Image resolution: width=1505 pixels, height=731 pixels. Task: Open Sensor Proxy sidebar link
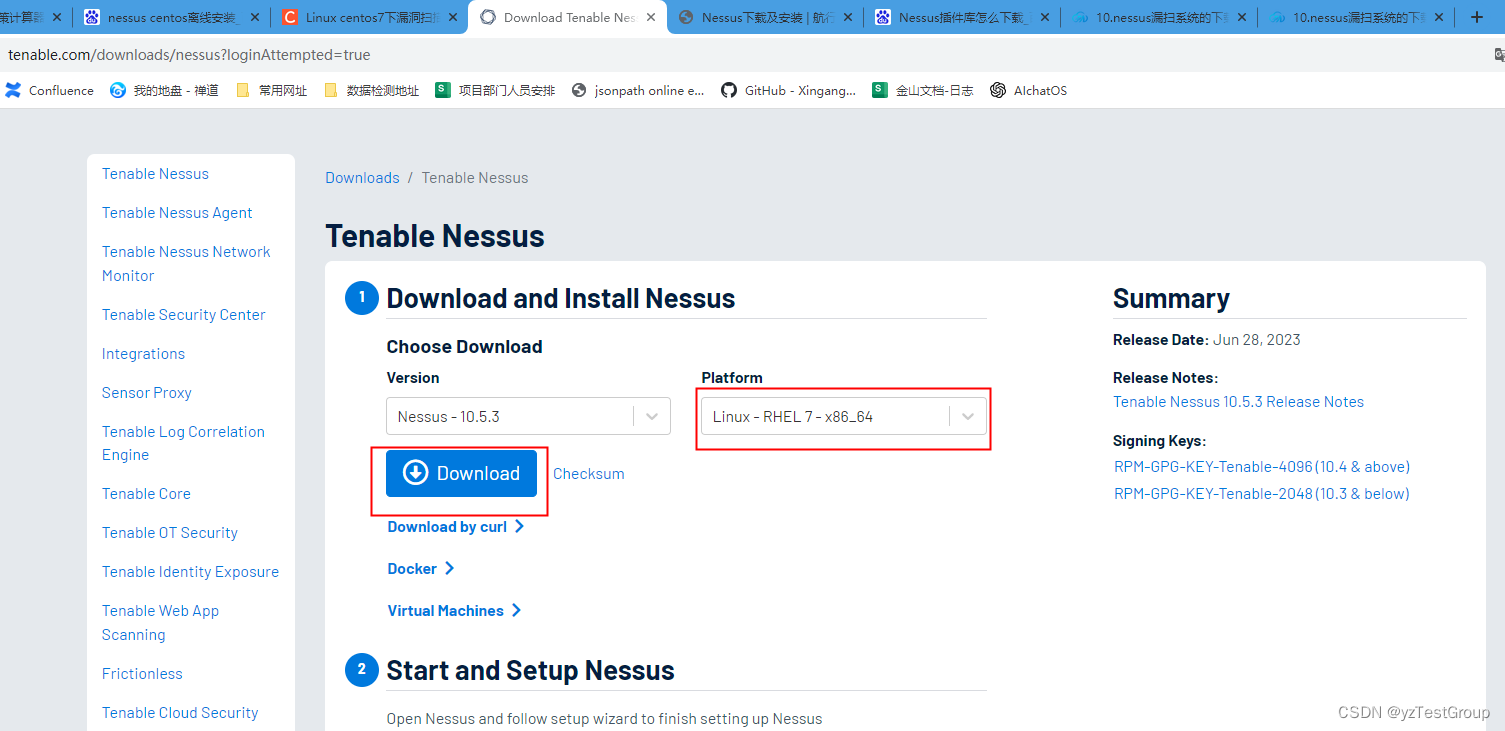point(147,393)
